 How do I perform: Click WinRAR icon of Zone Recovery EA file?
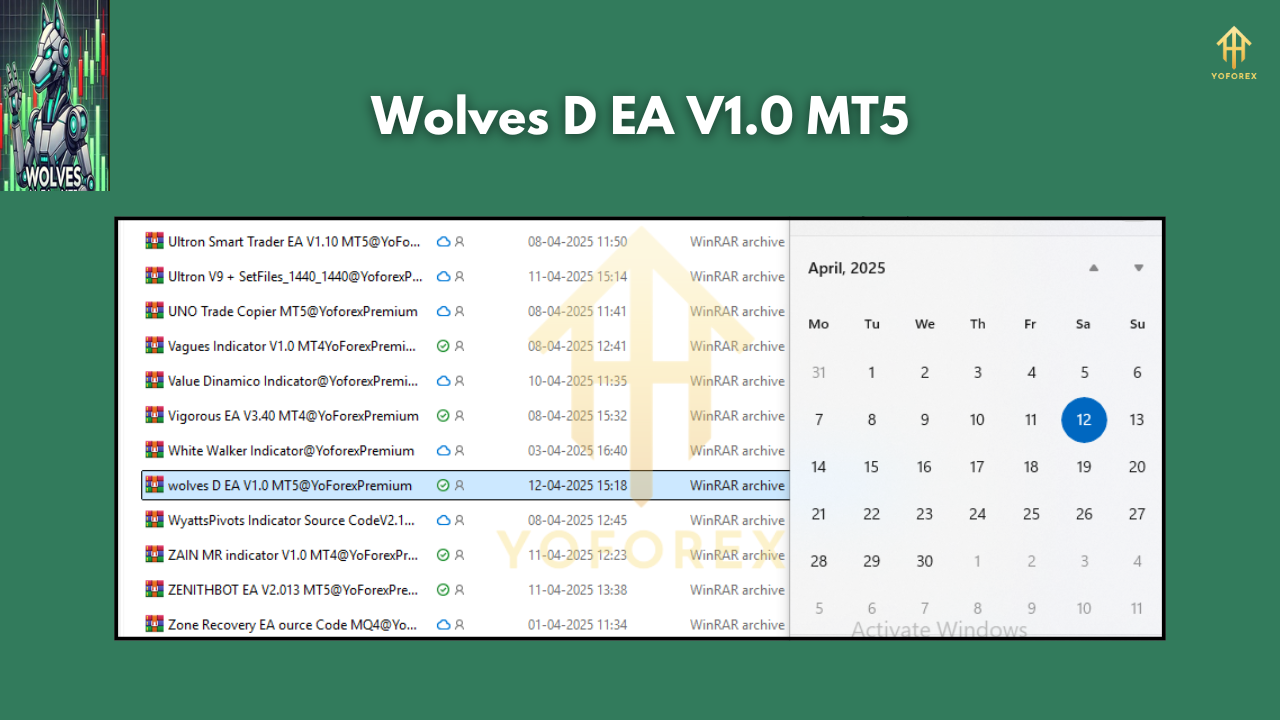[154, 625]
